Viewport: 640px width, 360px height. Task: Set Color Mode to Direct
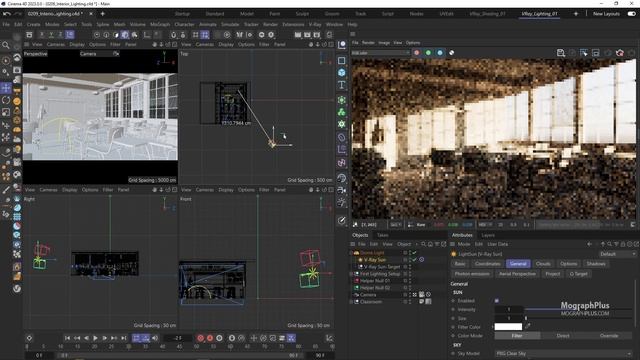(x=563, y=336)
